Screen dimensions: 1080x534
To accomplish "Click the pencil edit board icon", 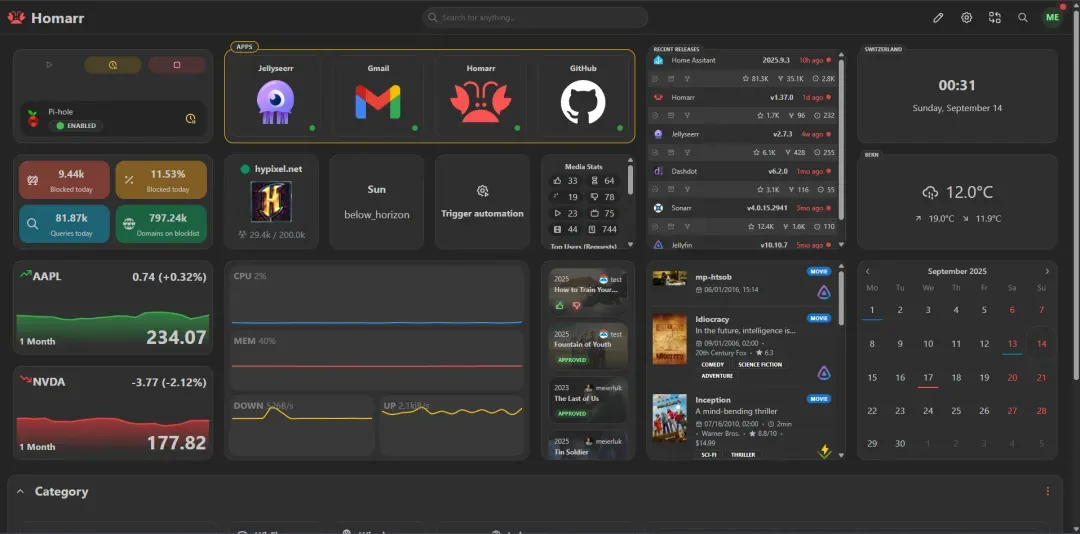I will pyautogui.click(x=938, y=17).
